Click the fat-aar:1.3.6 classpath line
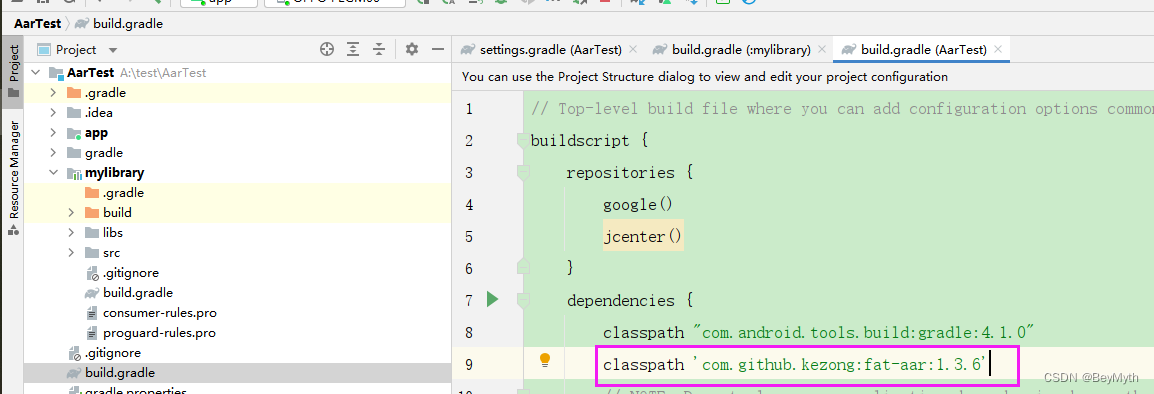Screen dimensions: 1154x394 (794, 364)
